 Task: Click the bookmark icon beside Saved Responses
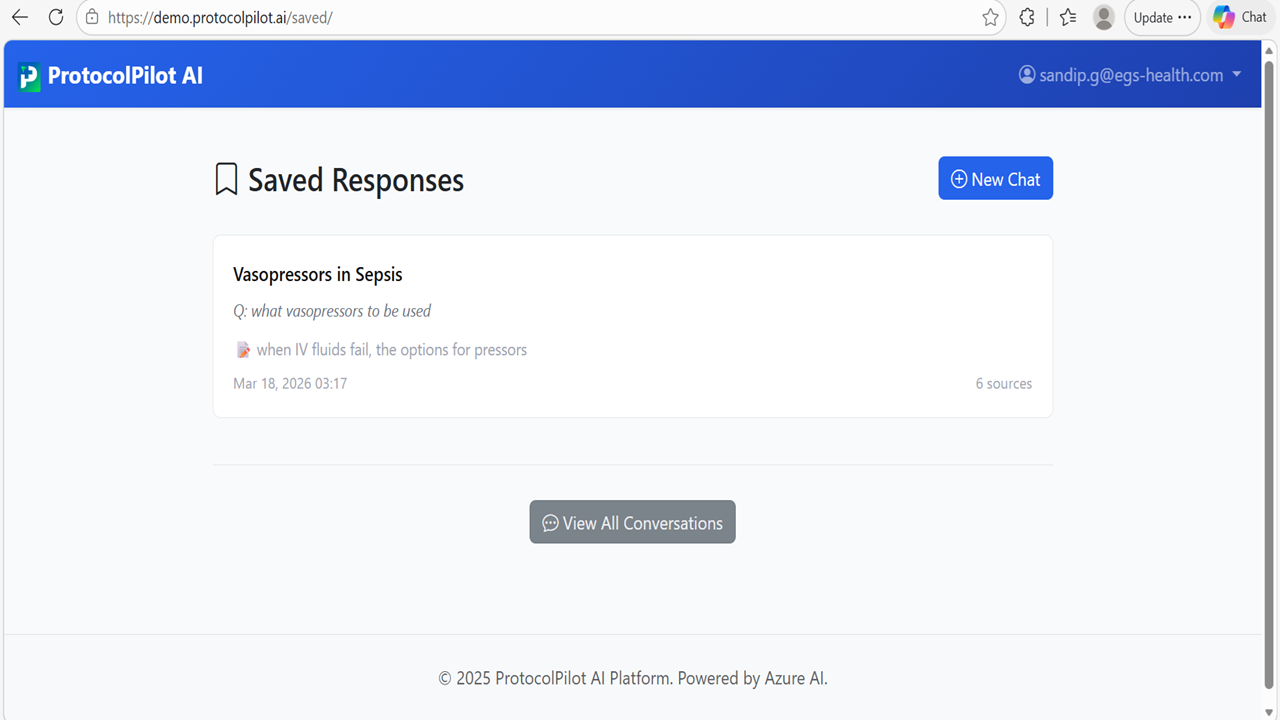coord(226,180)
